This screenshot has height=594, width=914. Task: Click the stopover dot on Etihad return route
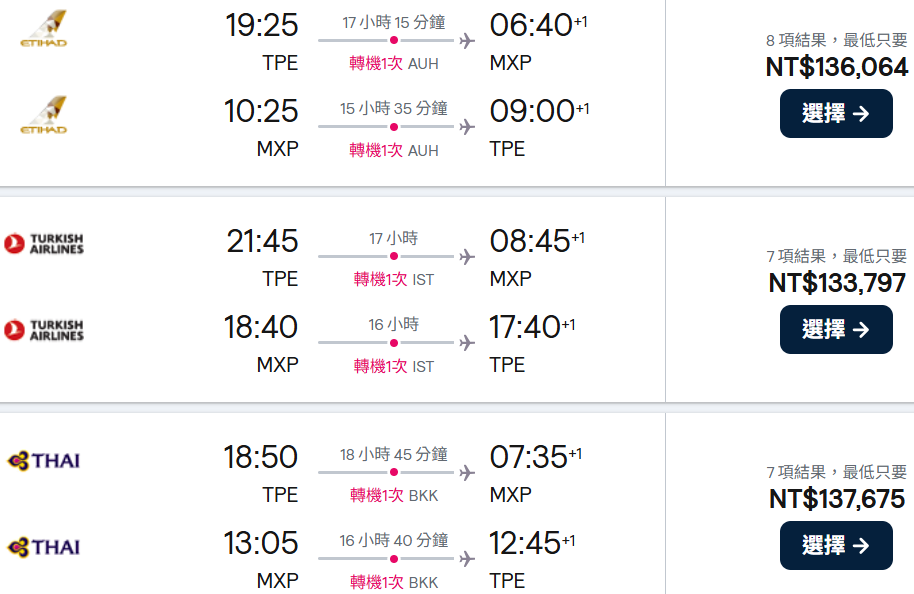(394, 127)
